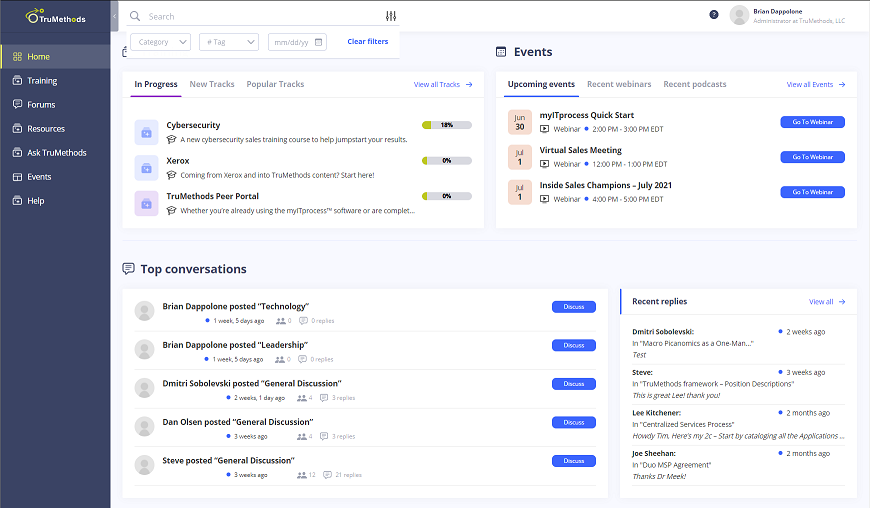Discuss Dmitri Sobolevski's General Discussion post
This screenshot has width=870, height=508.
pos(574,384)
